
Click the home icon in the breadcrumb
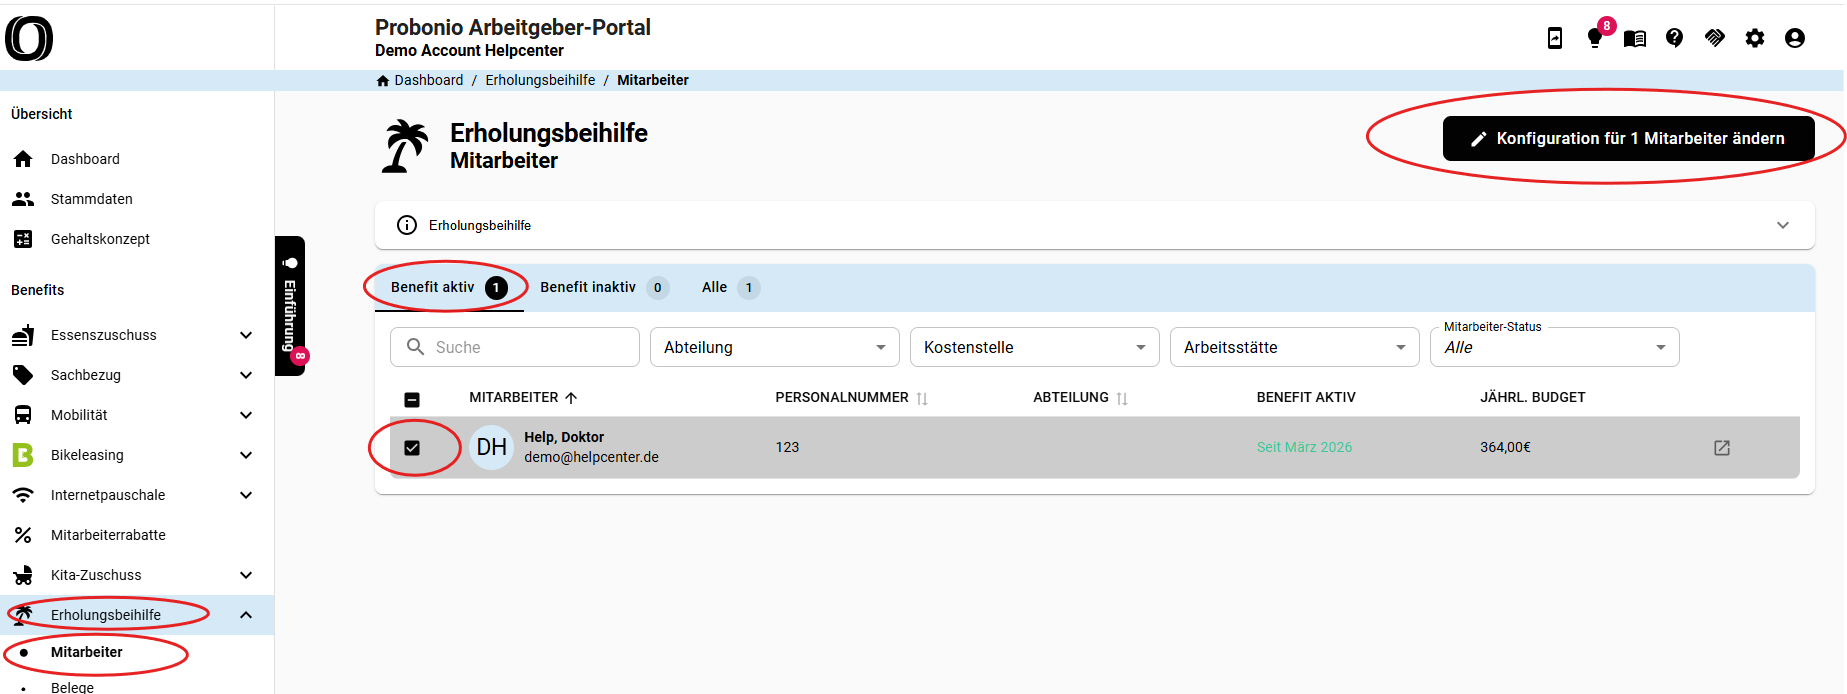click(x=382, y=80)
